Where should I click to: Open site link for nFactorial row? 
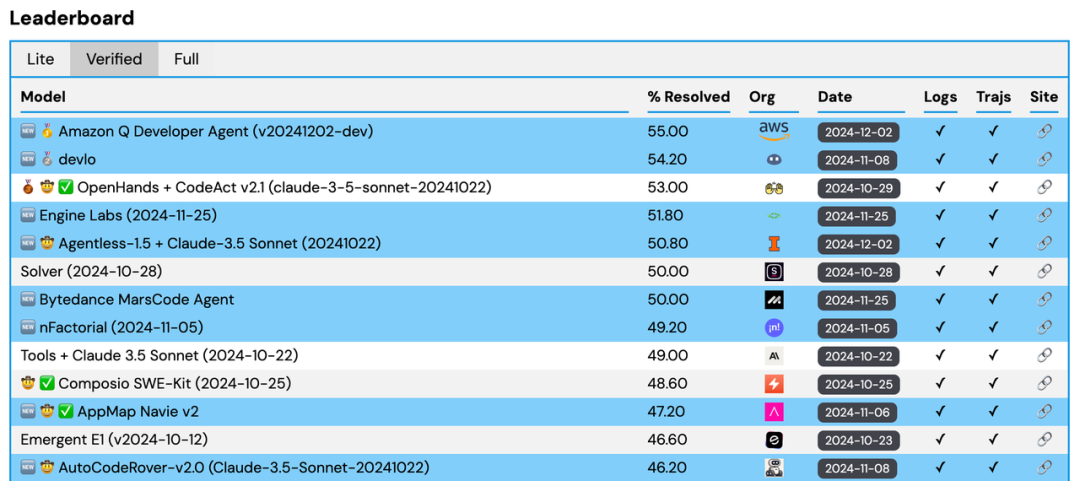(1044, 327)
